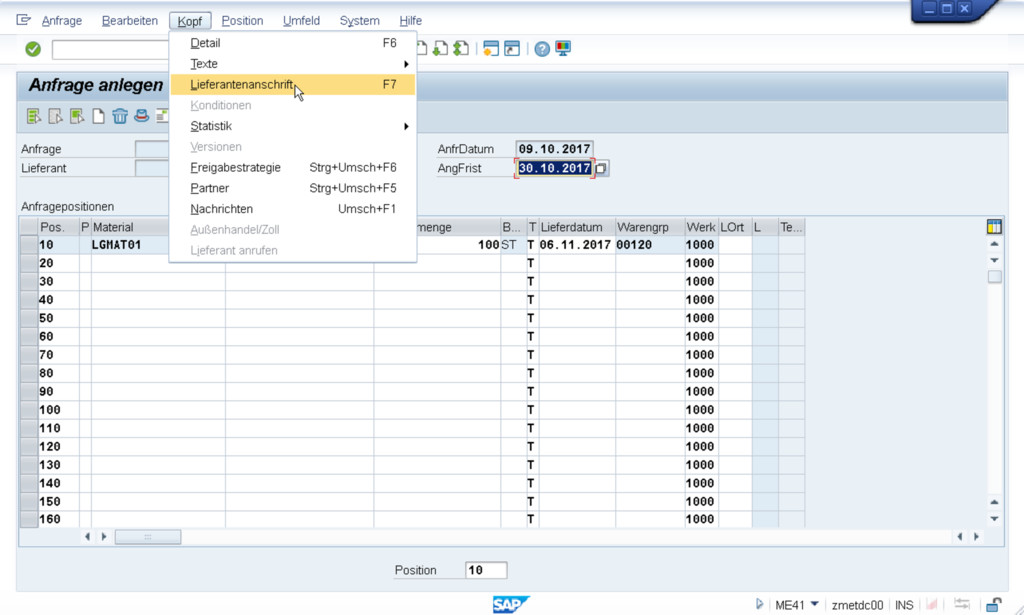Image resolution: width=1024 pixels, height=615 pixels.
Task: Open the table settings icon above scrollbar
Action: pos(993,227)
